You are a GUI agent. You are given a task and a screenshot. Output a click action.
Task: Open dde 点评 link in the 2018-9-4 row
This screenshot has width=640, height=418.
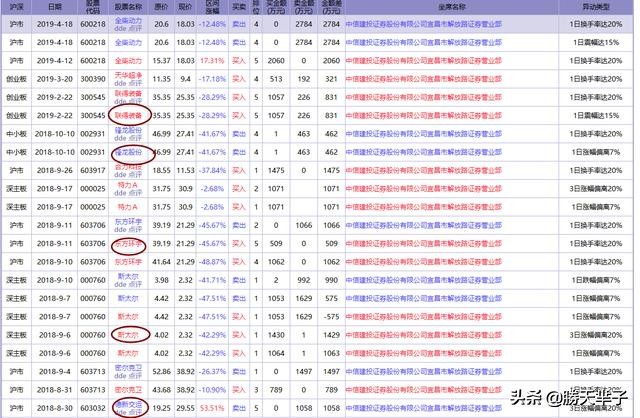click(128, 376)
